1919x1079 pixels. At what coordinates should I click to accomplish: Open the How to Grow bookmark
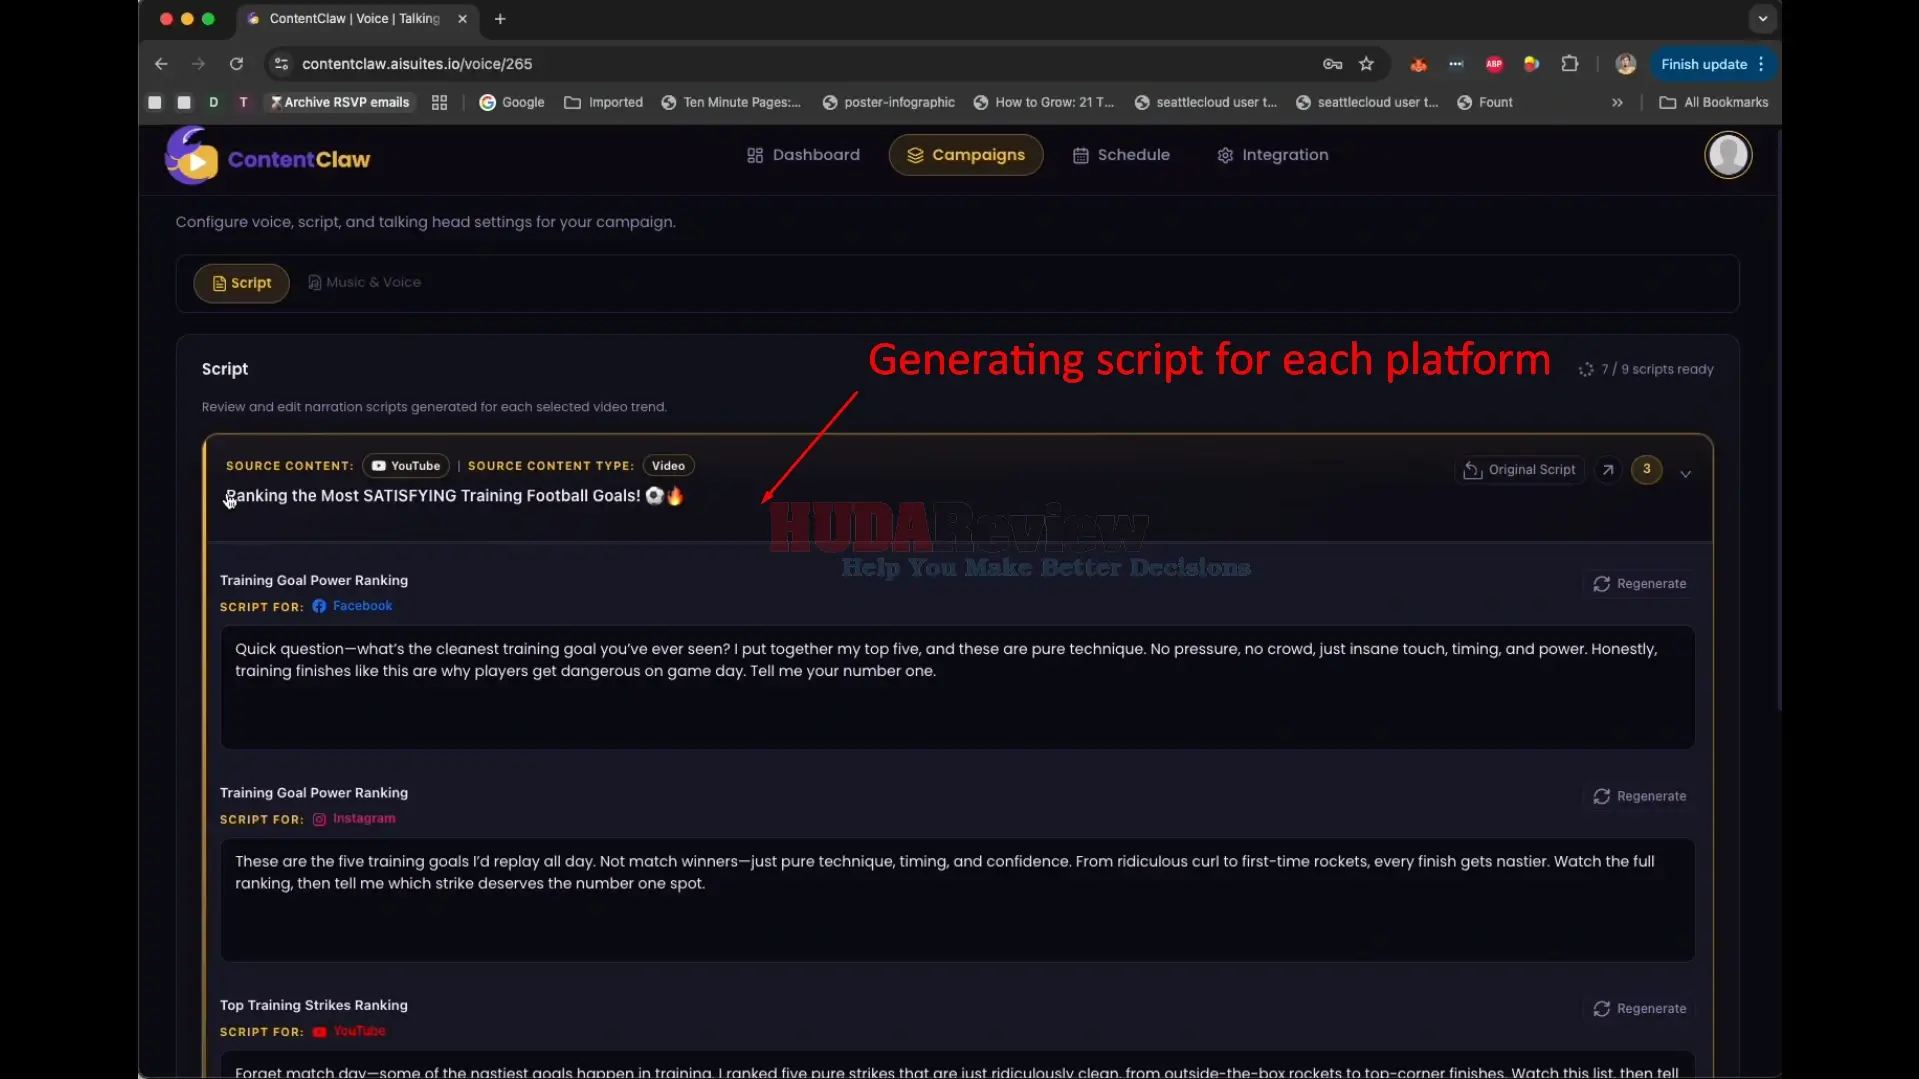[1043, 102]
